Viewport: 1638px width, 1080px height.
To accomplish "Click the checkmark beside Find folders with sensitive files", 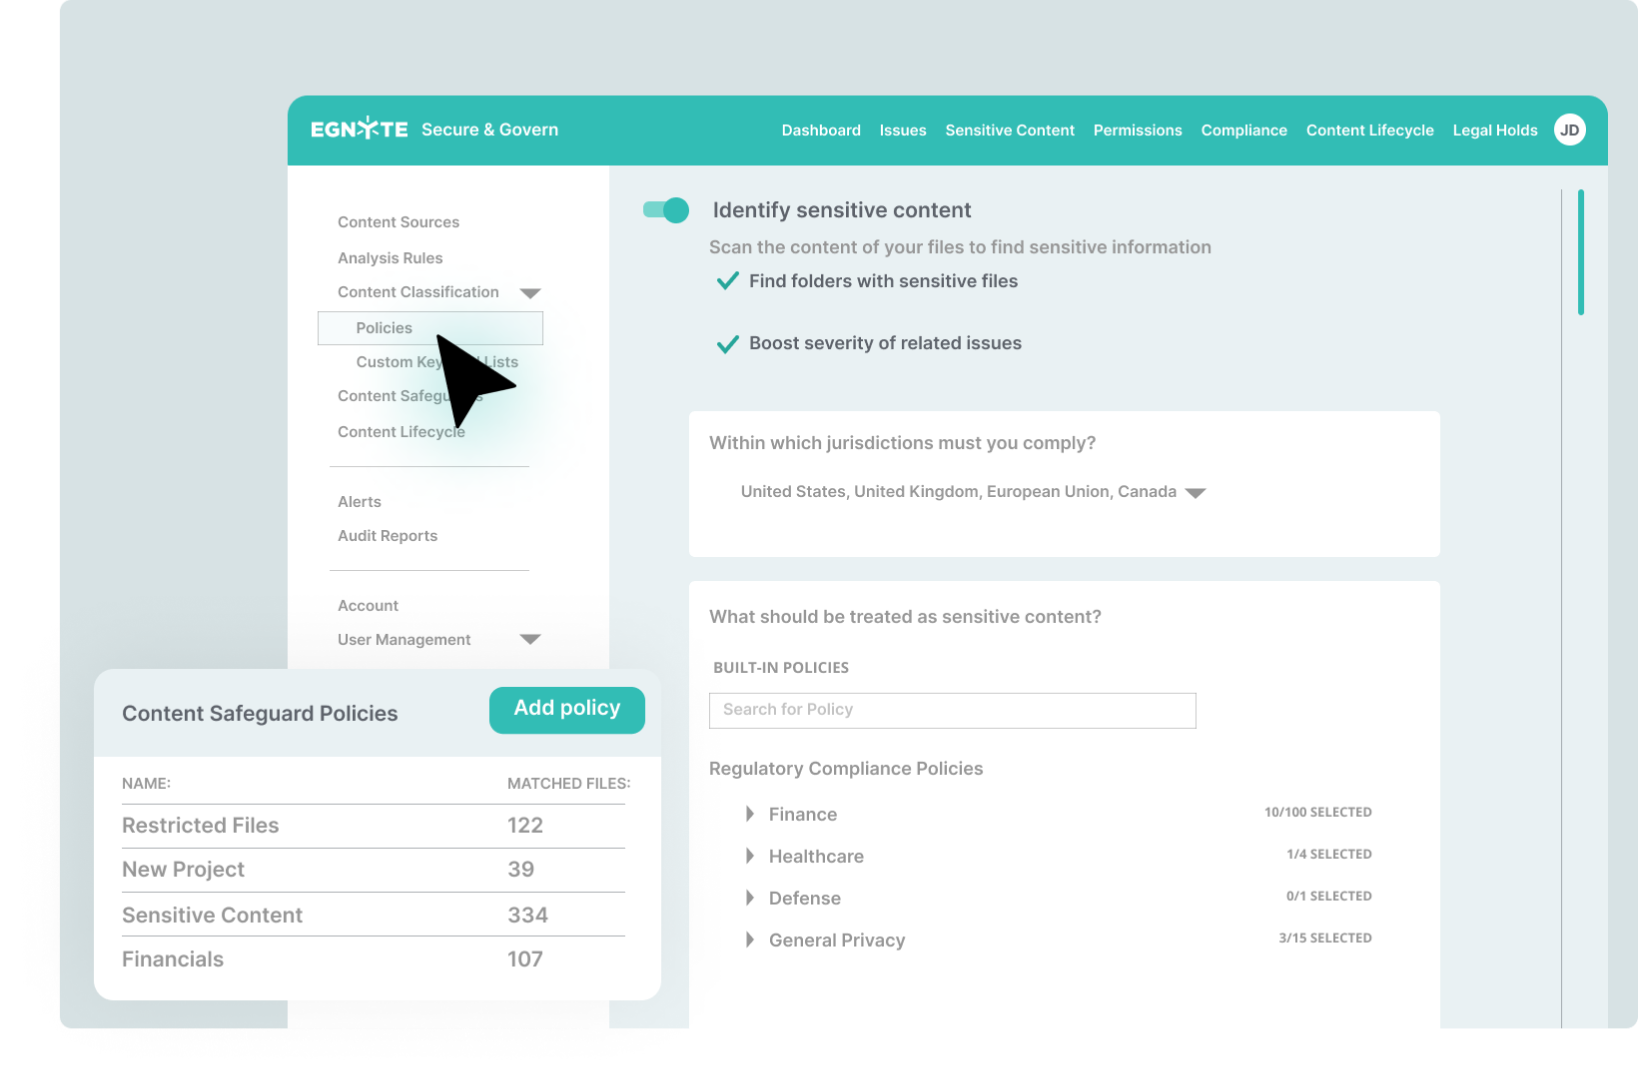I will (727, 281).
